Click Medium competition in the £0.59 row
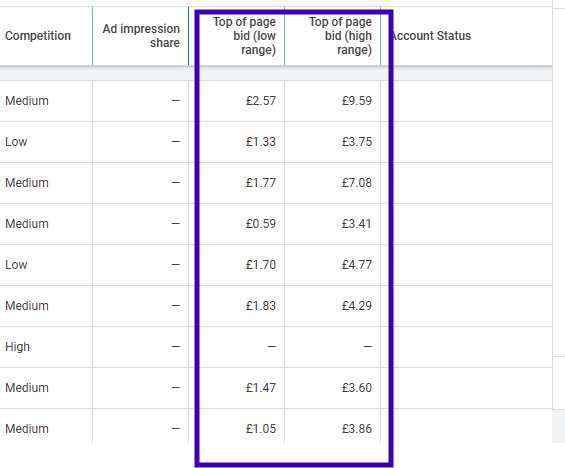This screenshot has width=565, height=468. pyautogui.click(x=27, y=224)
